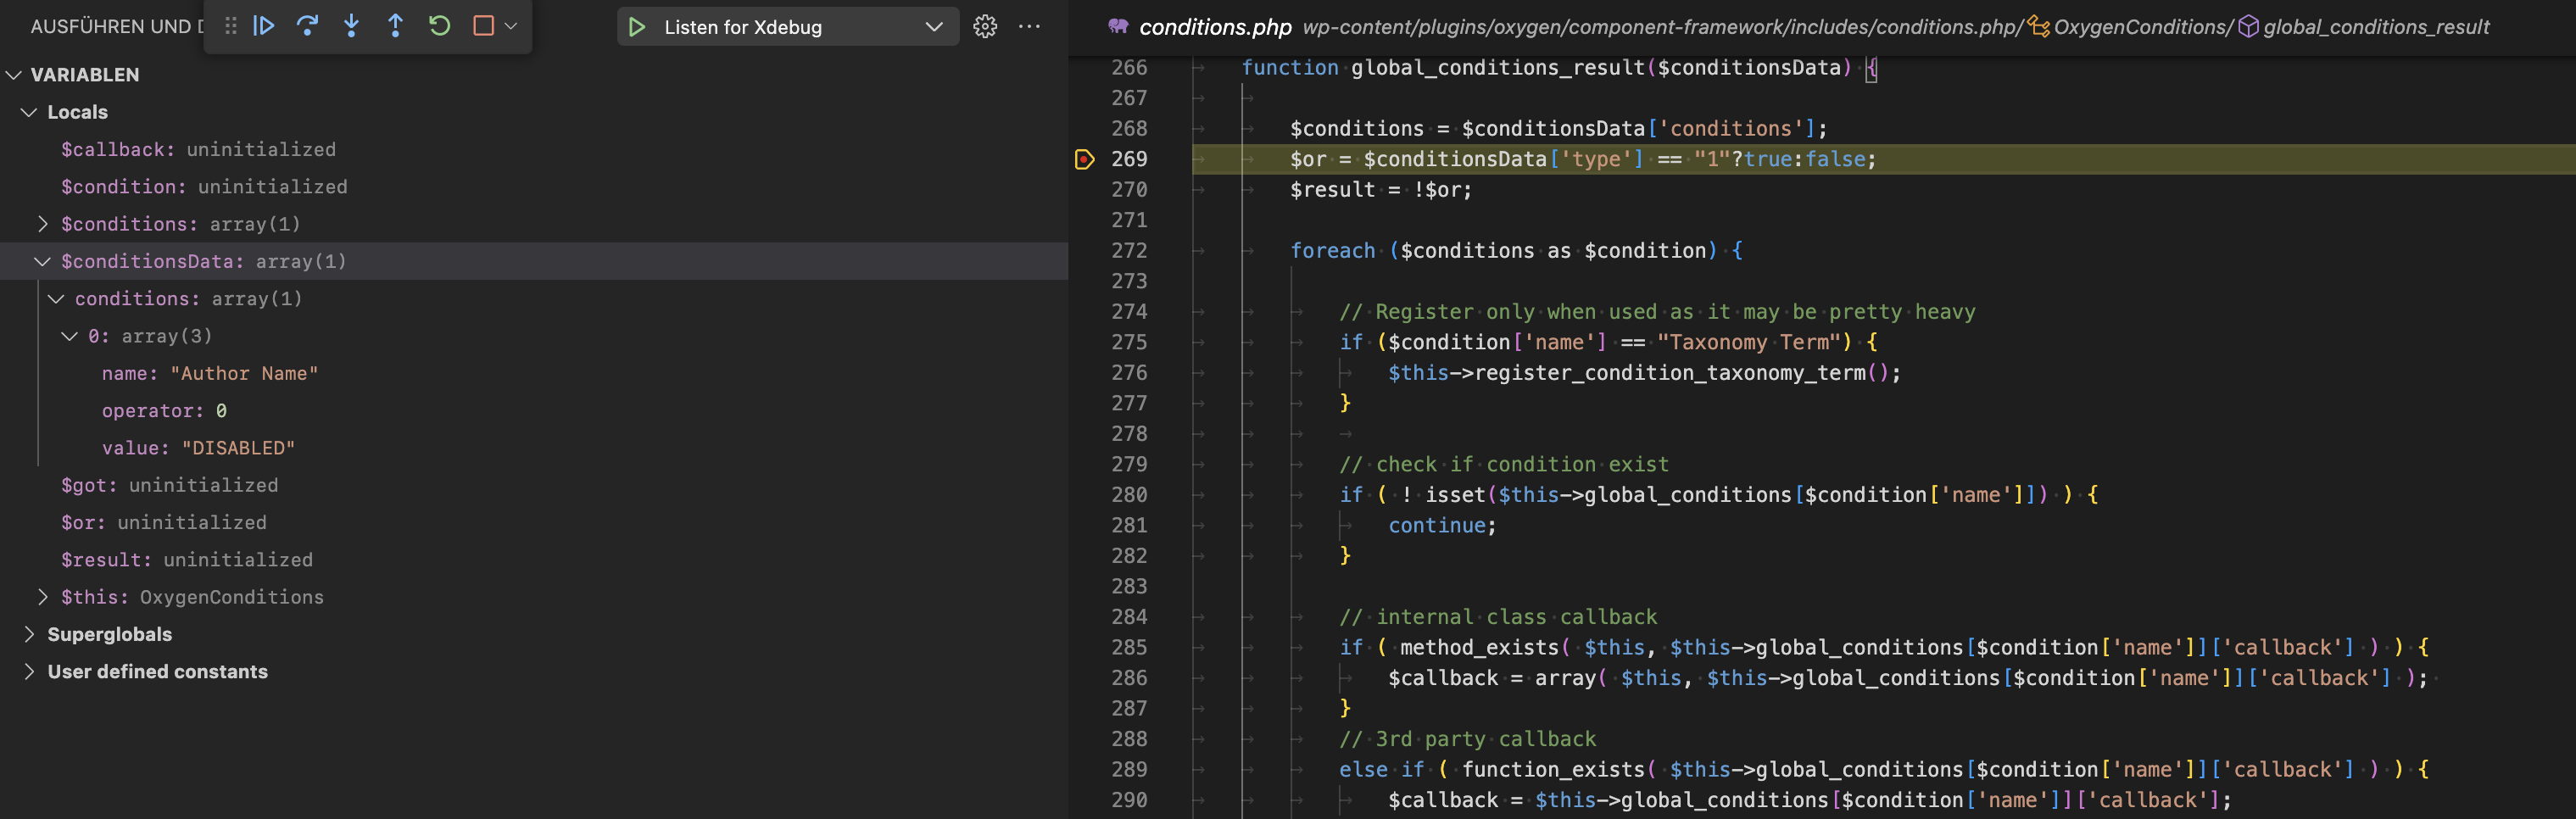Open launch configuration via gear icon
Viewport: 2576px width, 819px height.
985,27
